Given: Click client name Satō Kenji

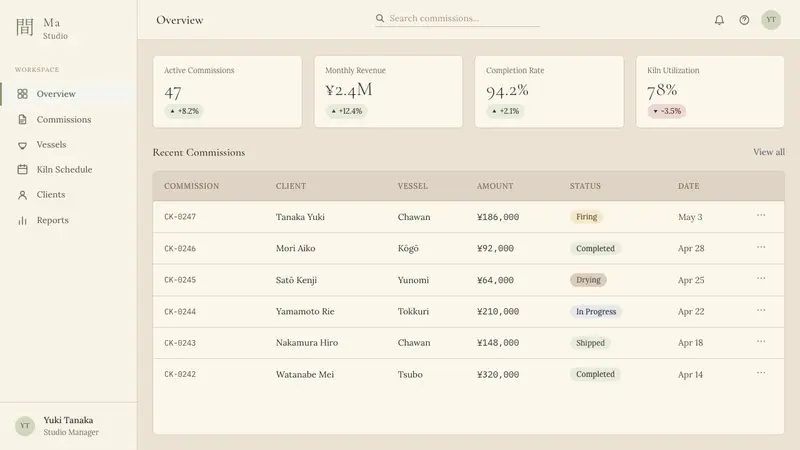Looking at the screenshot, I should pos(296,280).
